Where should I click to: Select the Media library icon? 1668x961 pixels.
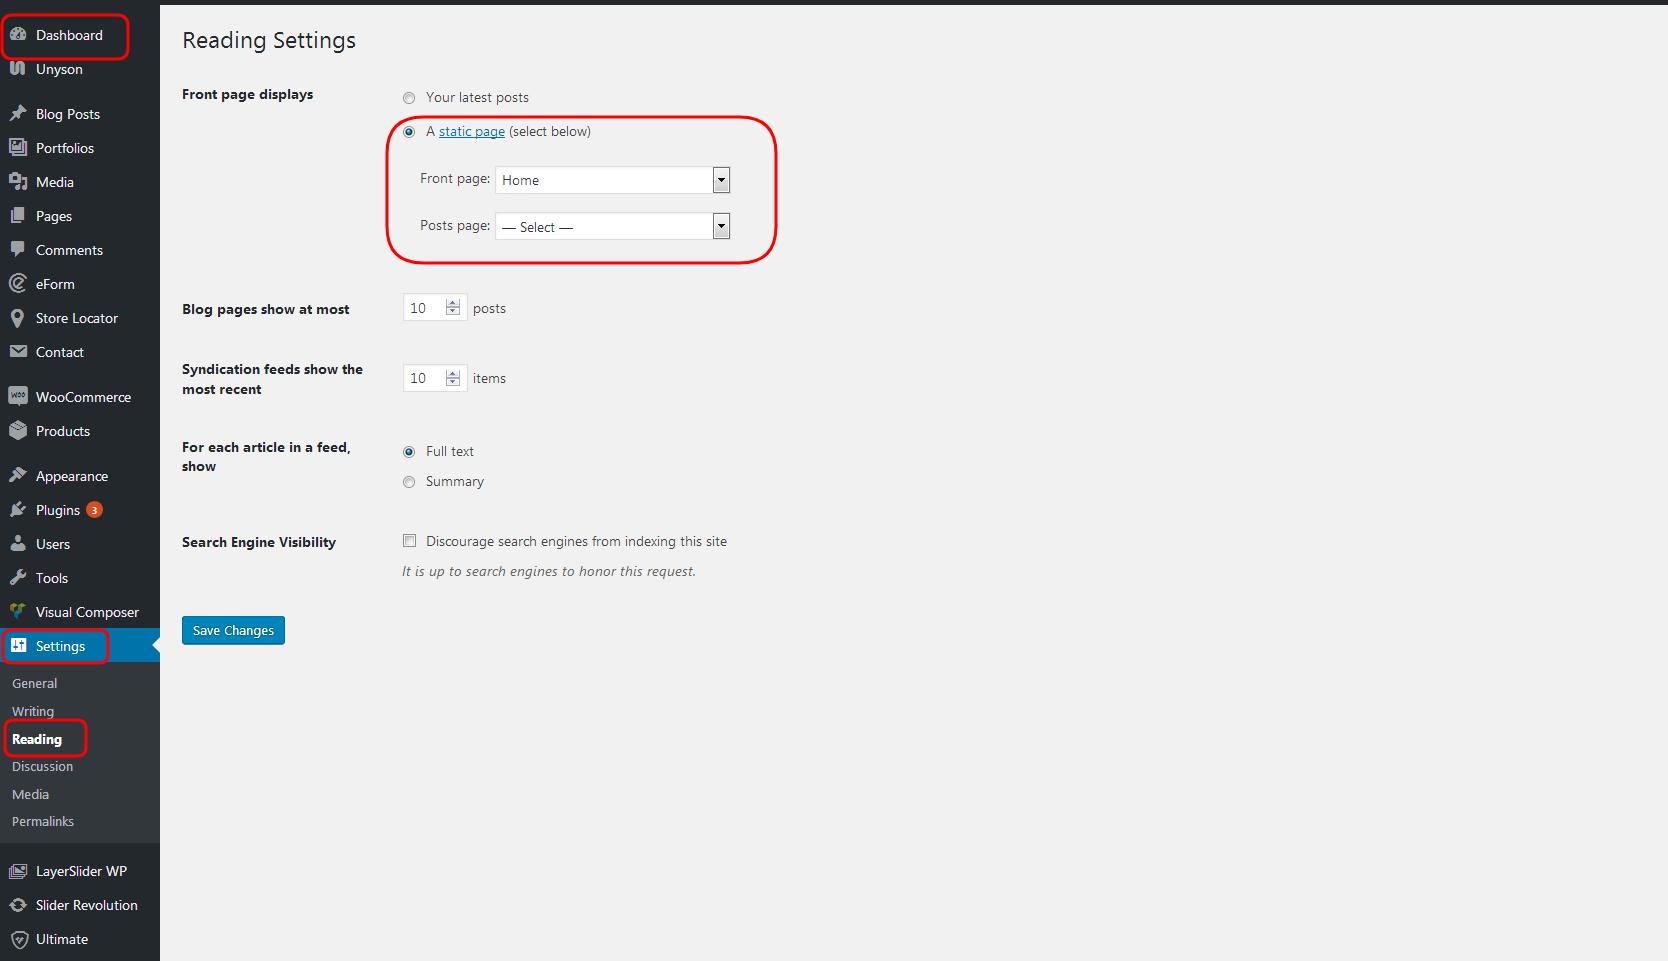(x=19, y=182)
